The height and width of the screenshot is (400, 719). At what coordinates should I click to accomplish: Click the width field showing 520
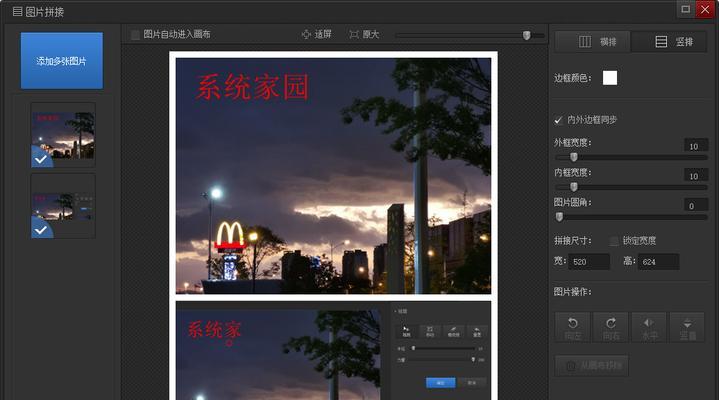589,262
